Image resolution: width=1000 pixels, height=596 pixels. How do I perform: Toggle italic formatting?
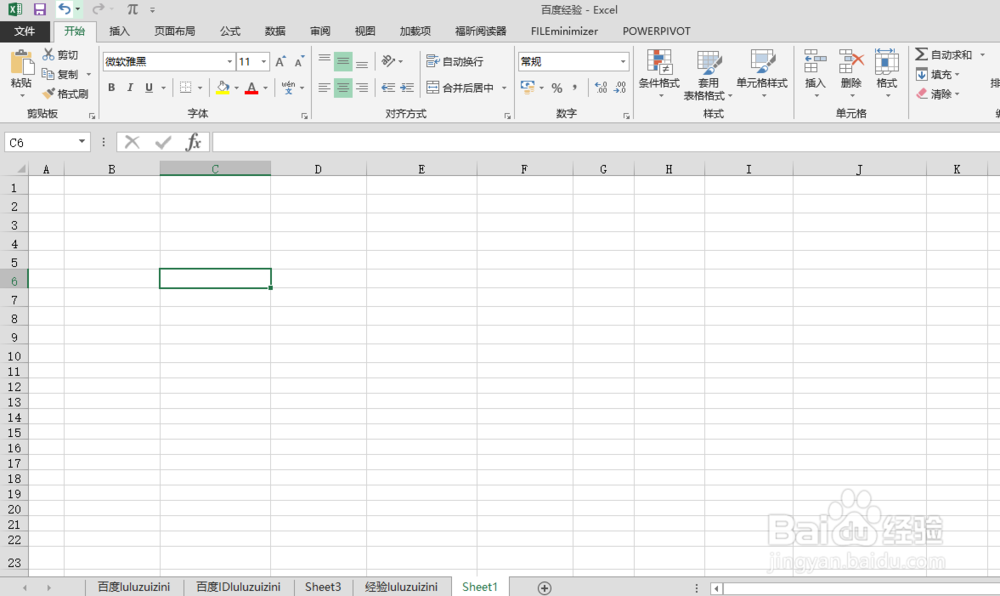[x=129, y=87]
